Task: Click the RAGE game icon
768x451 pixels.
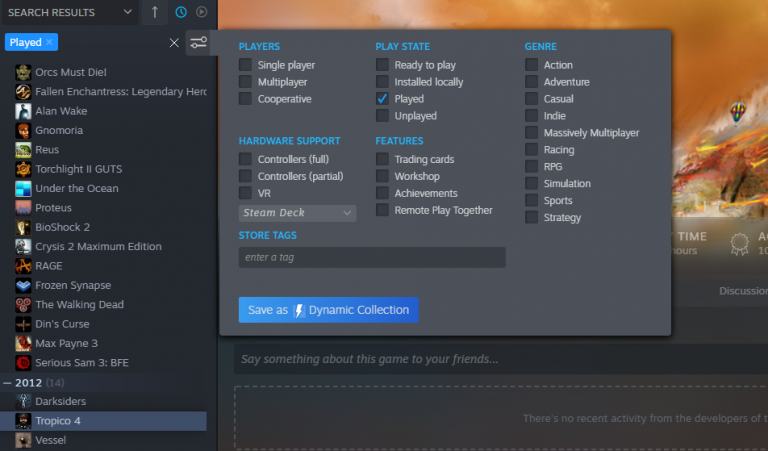Action: [23, 266]
